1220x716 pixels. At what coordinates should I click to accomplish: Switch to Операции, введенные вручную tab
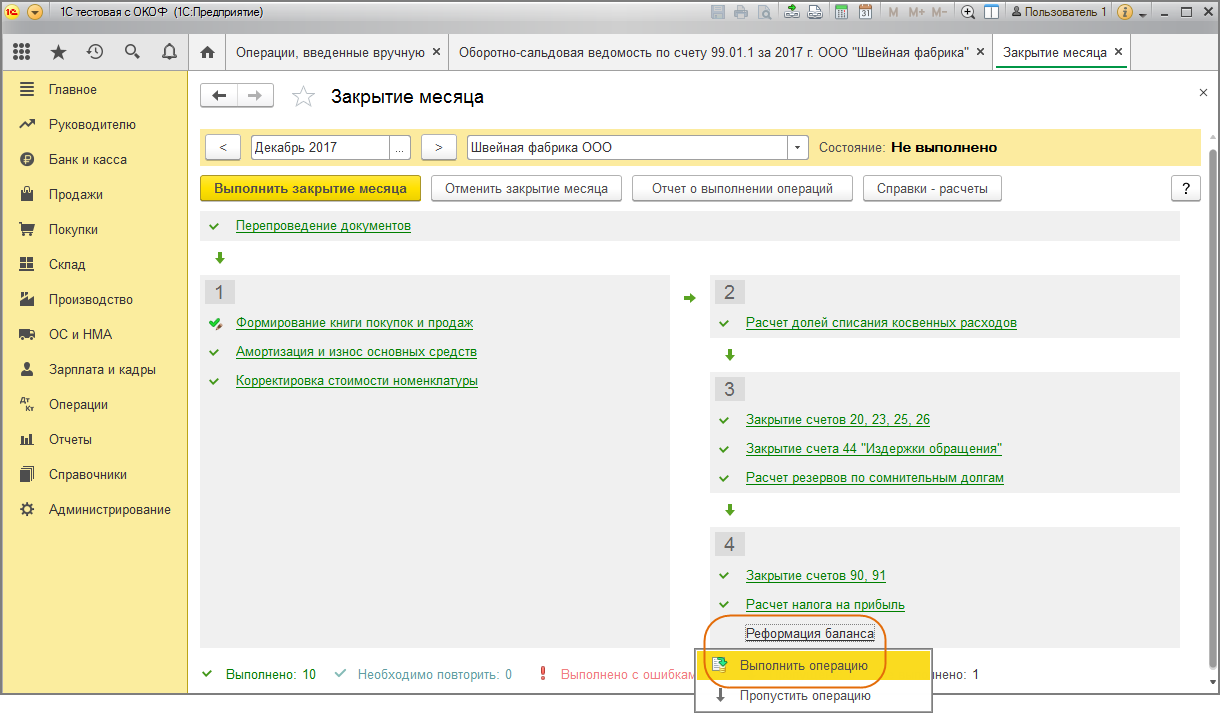pos(330,52)
